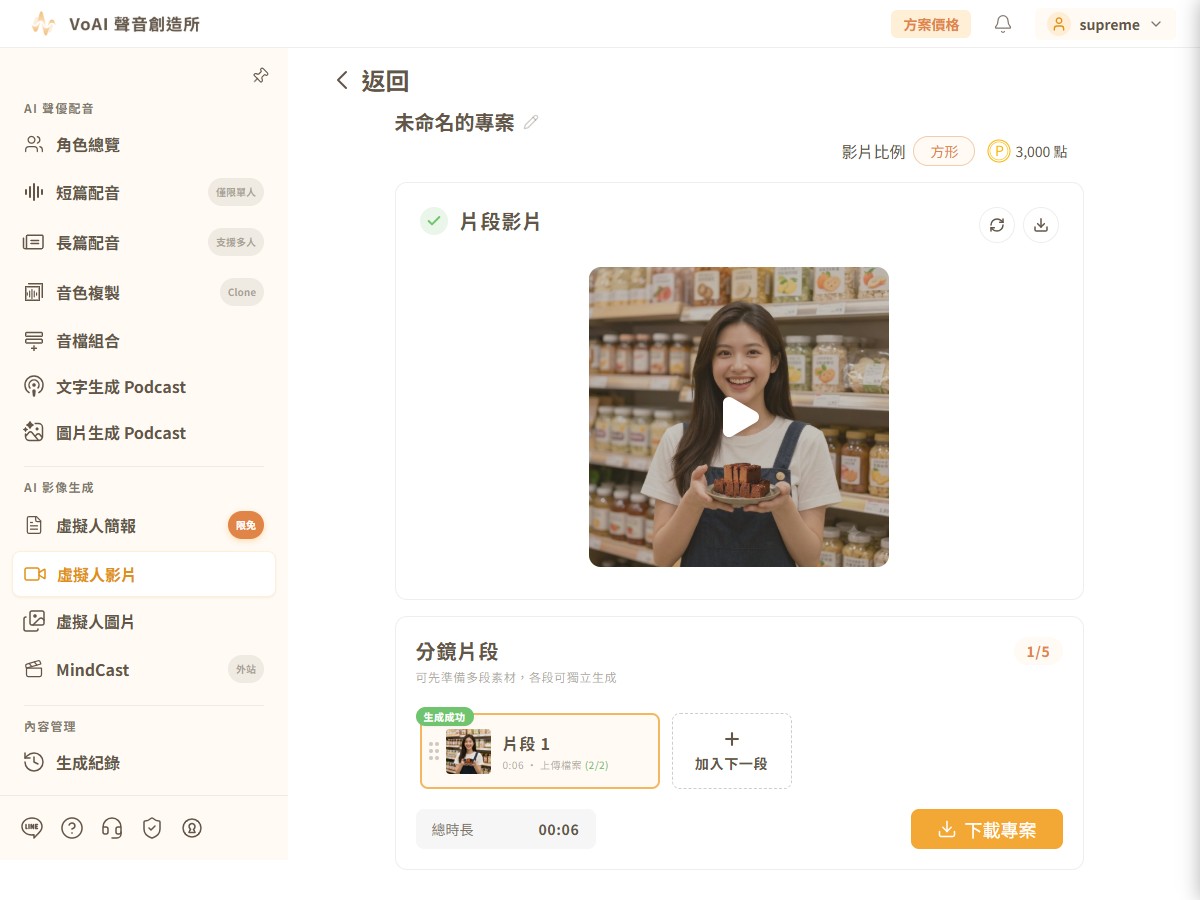Toggle the sidebar pin icon
Viewport: 1200px width, 900px height.
pos(260,76)
